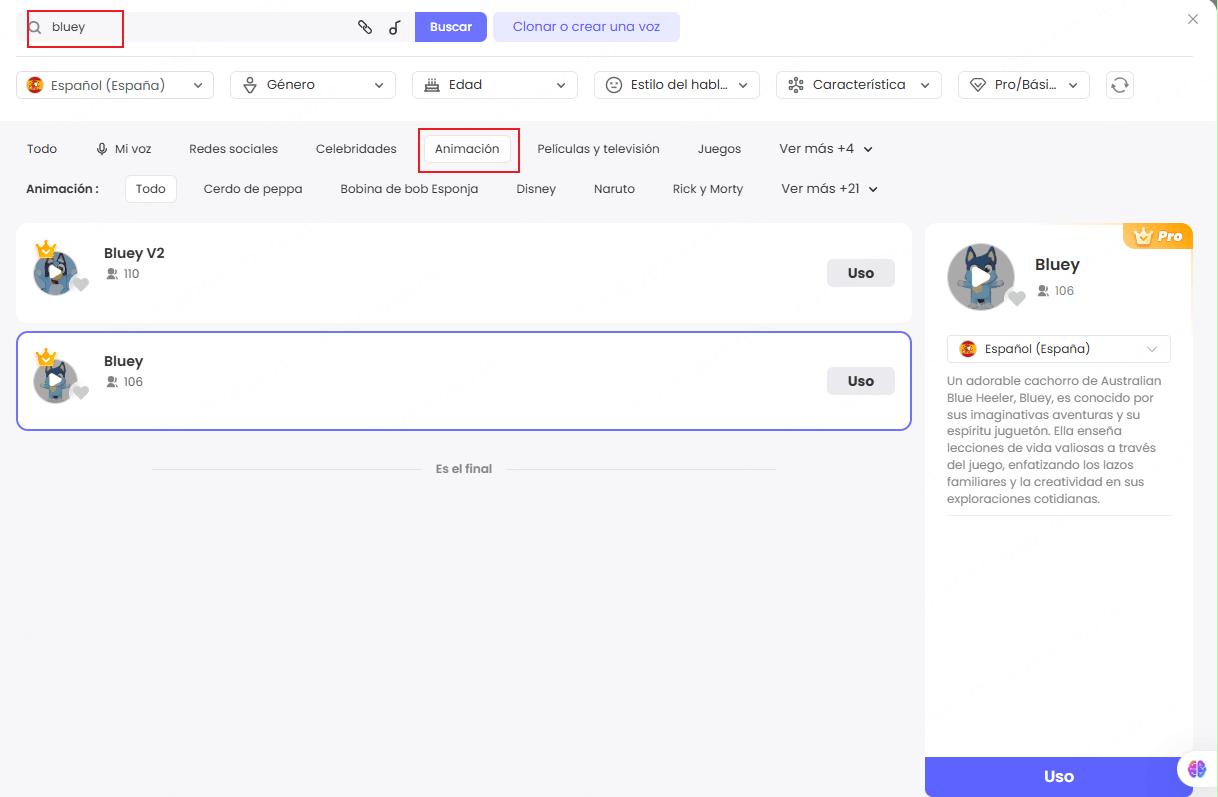Toggle favorite heart in Bluey detail panel
Screen dimensions: 1218x797
click(x=1016, y=298)
